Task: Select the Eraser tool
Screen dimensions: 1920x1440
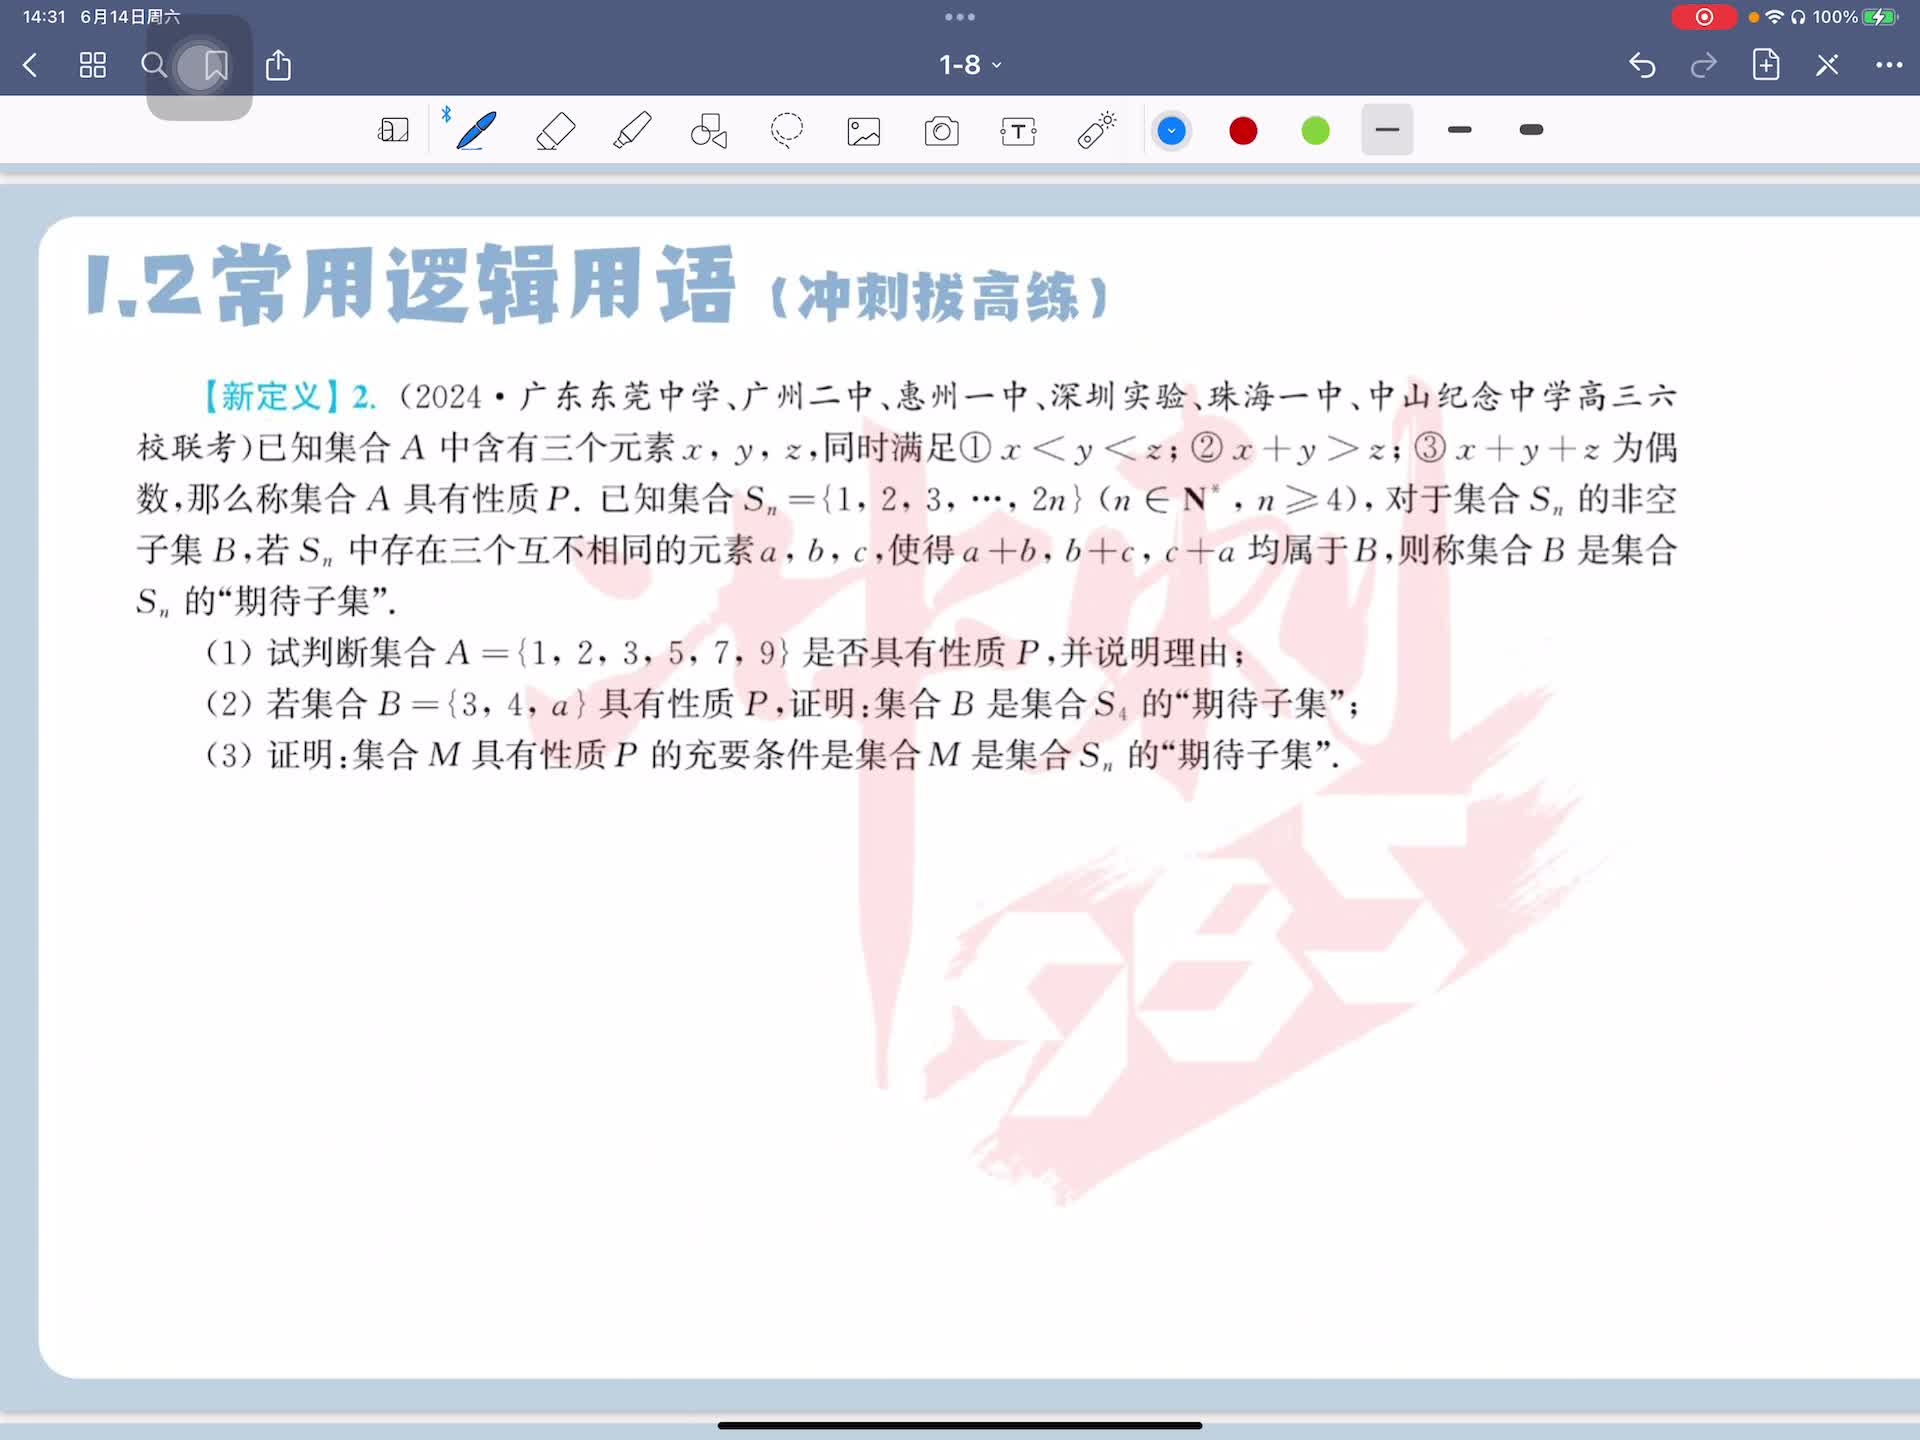Action: coord(555,131)
